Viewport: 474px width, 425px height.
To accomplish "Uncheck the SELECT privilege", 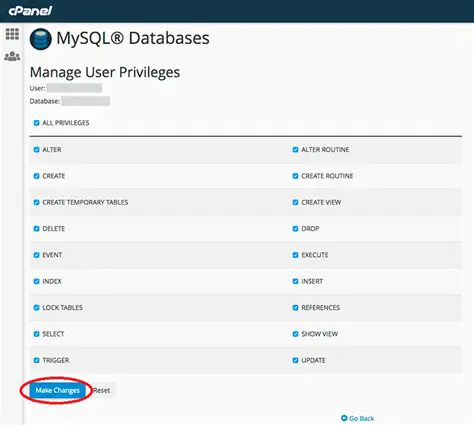I will point(37,334).
